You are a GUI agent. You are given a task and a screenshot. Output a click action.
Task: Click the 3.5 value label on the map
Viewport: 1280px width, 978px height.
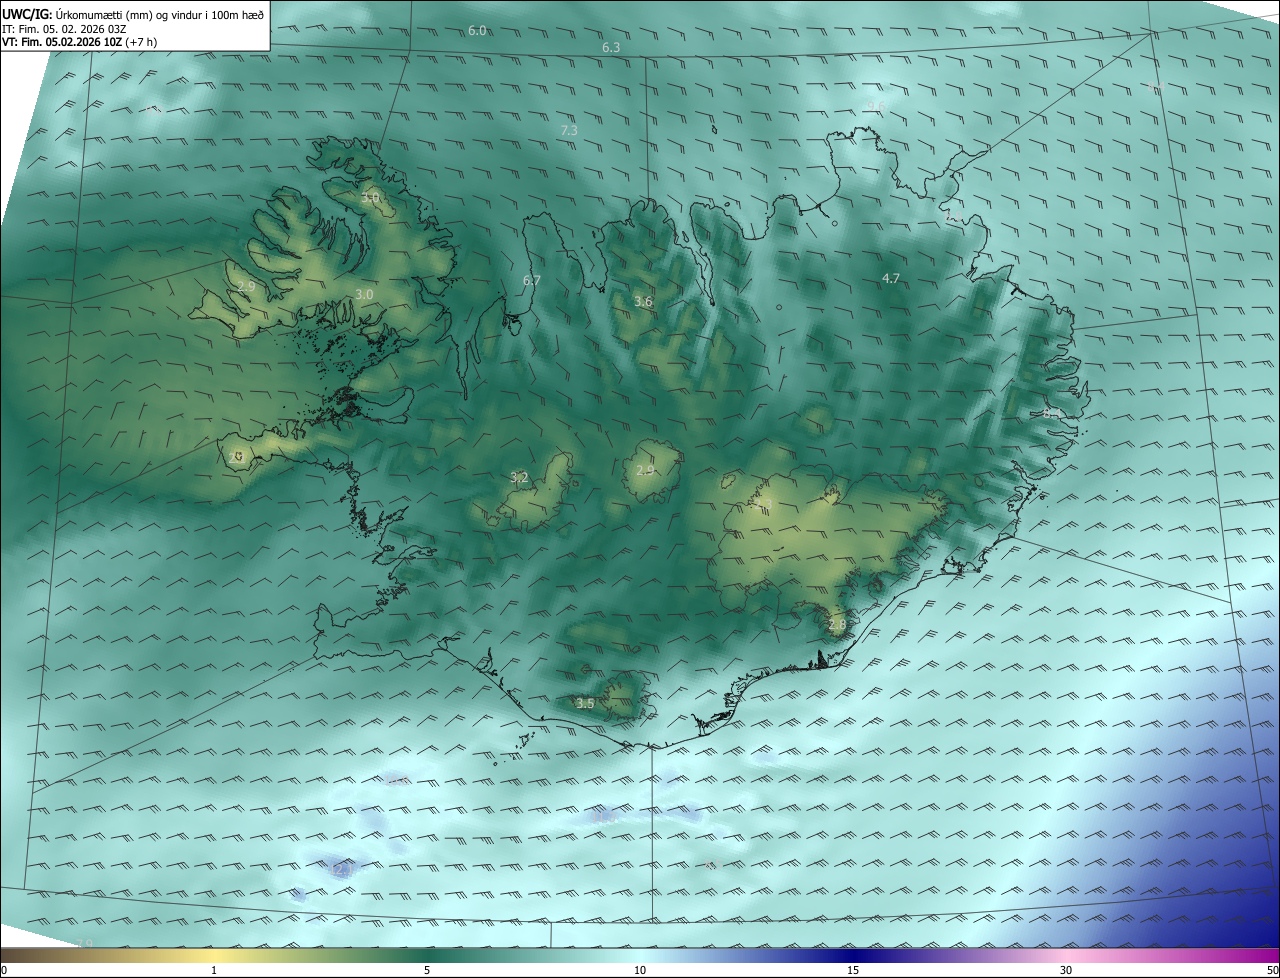tap(585, 704)
